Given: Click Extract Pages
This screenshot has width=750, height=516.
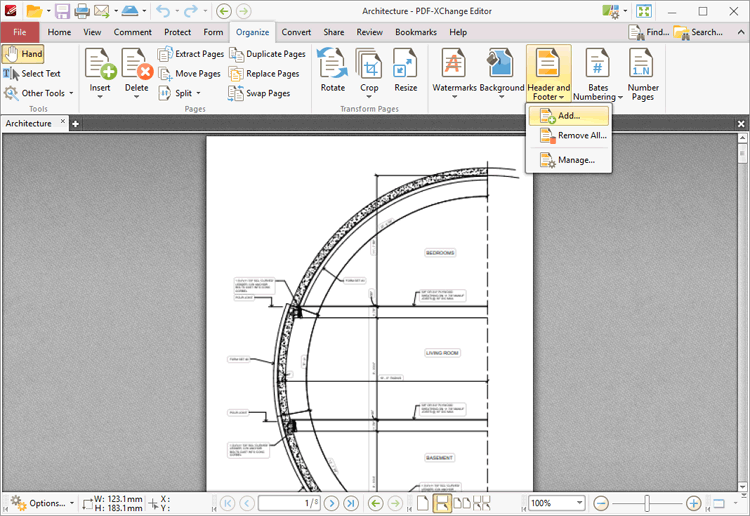Looking at the screenshot, I should [191, 54].
